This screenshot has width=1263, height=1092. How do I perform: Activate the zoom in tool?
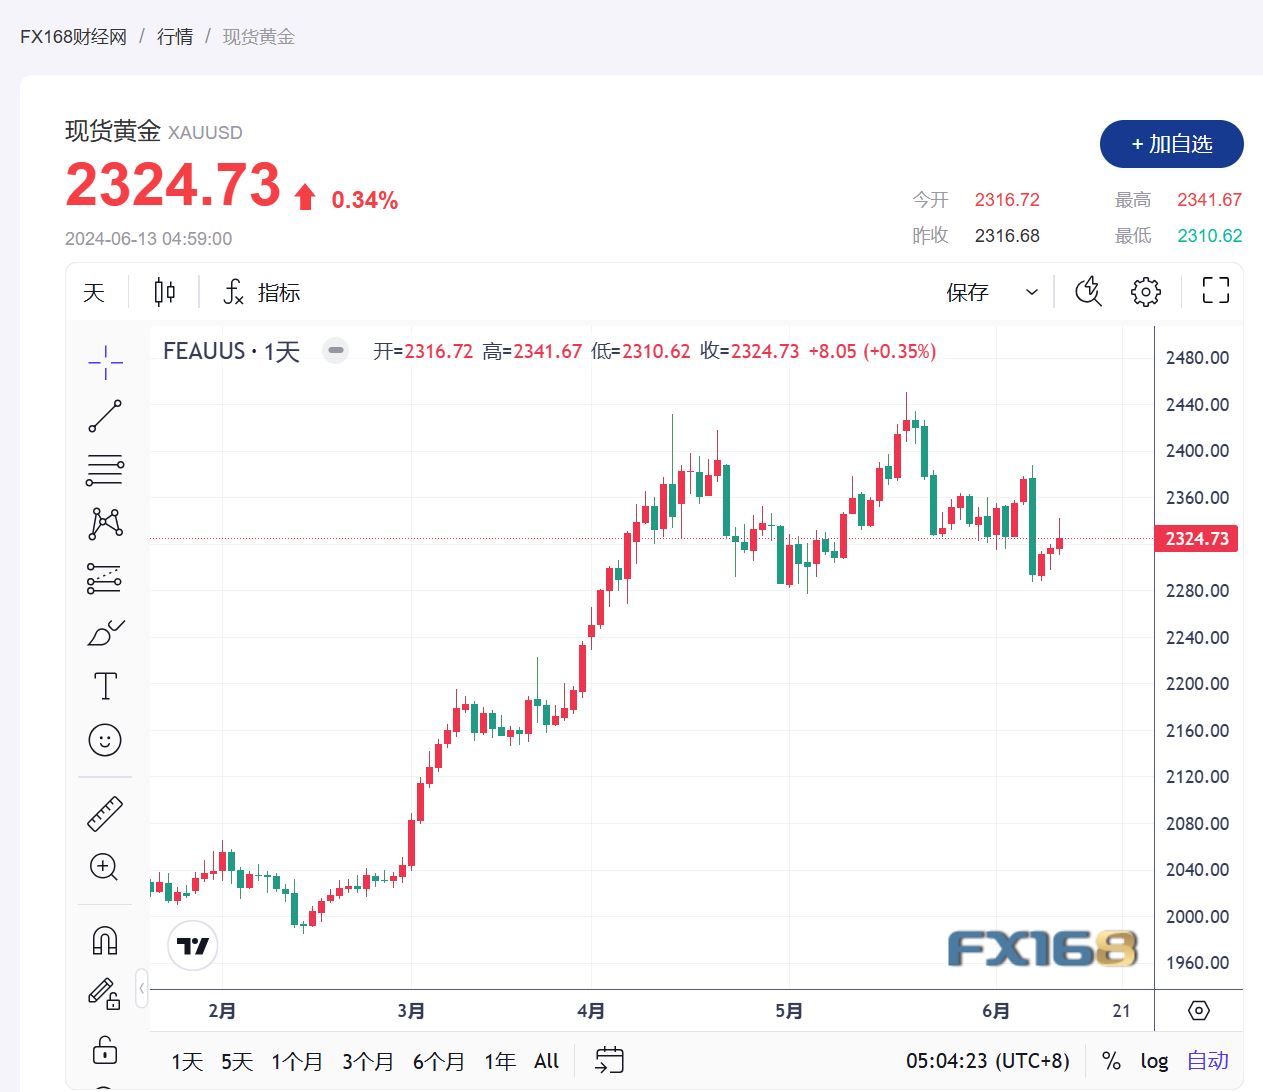click(105, 867)
